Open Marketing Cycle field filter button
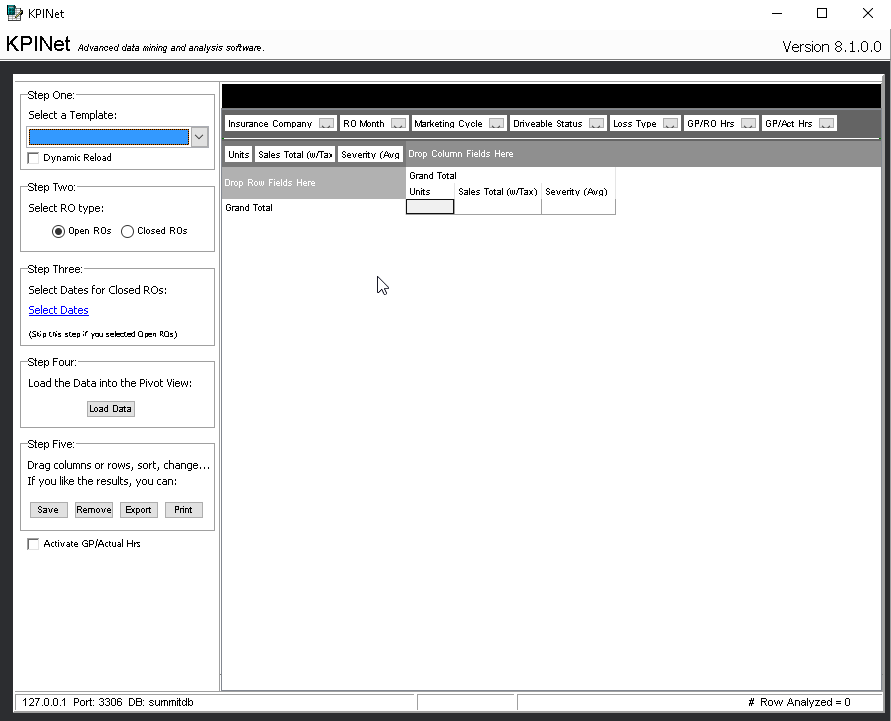The width and height of the screenshot is (891, 721). [x=496, y=124]
